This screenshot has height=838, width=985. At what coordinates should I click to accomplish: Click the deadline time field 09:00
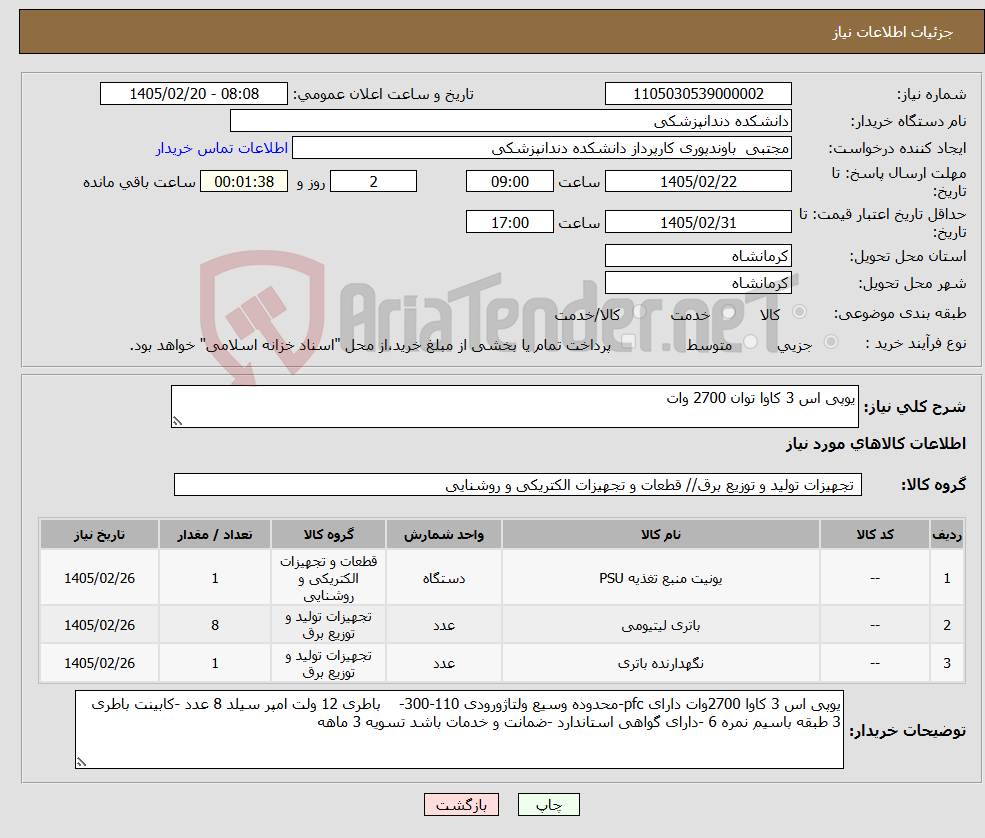(x=509, y=182)
